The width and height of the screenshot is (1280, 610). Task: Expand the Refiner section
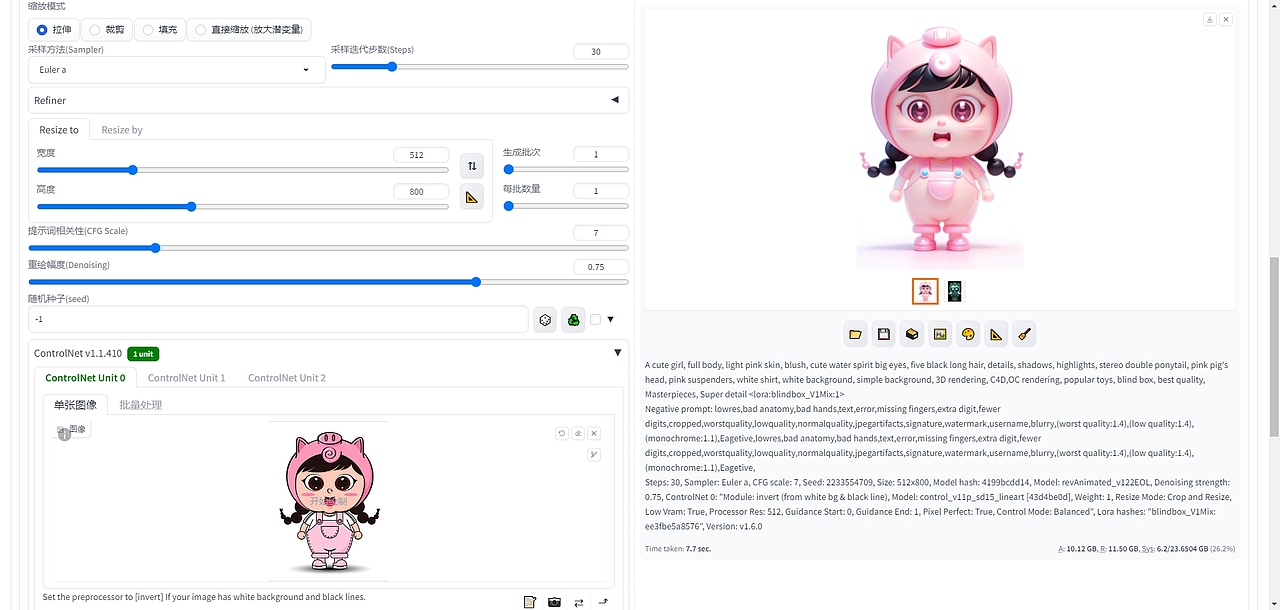click(x=326, y=100)
